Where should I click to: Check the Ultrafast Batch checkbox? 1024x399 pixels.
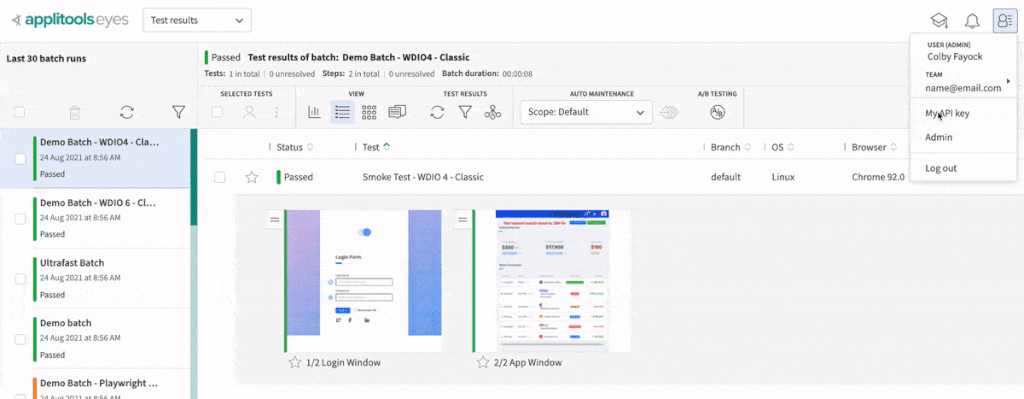[20, 279]
